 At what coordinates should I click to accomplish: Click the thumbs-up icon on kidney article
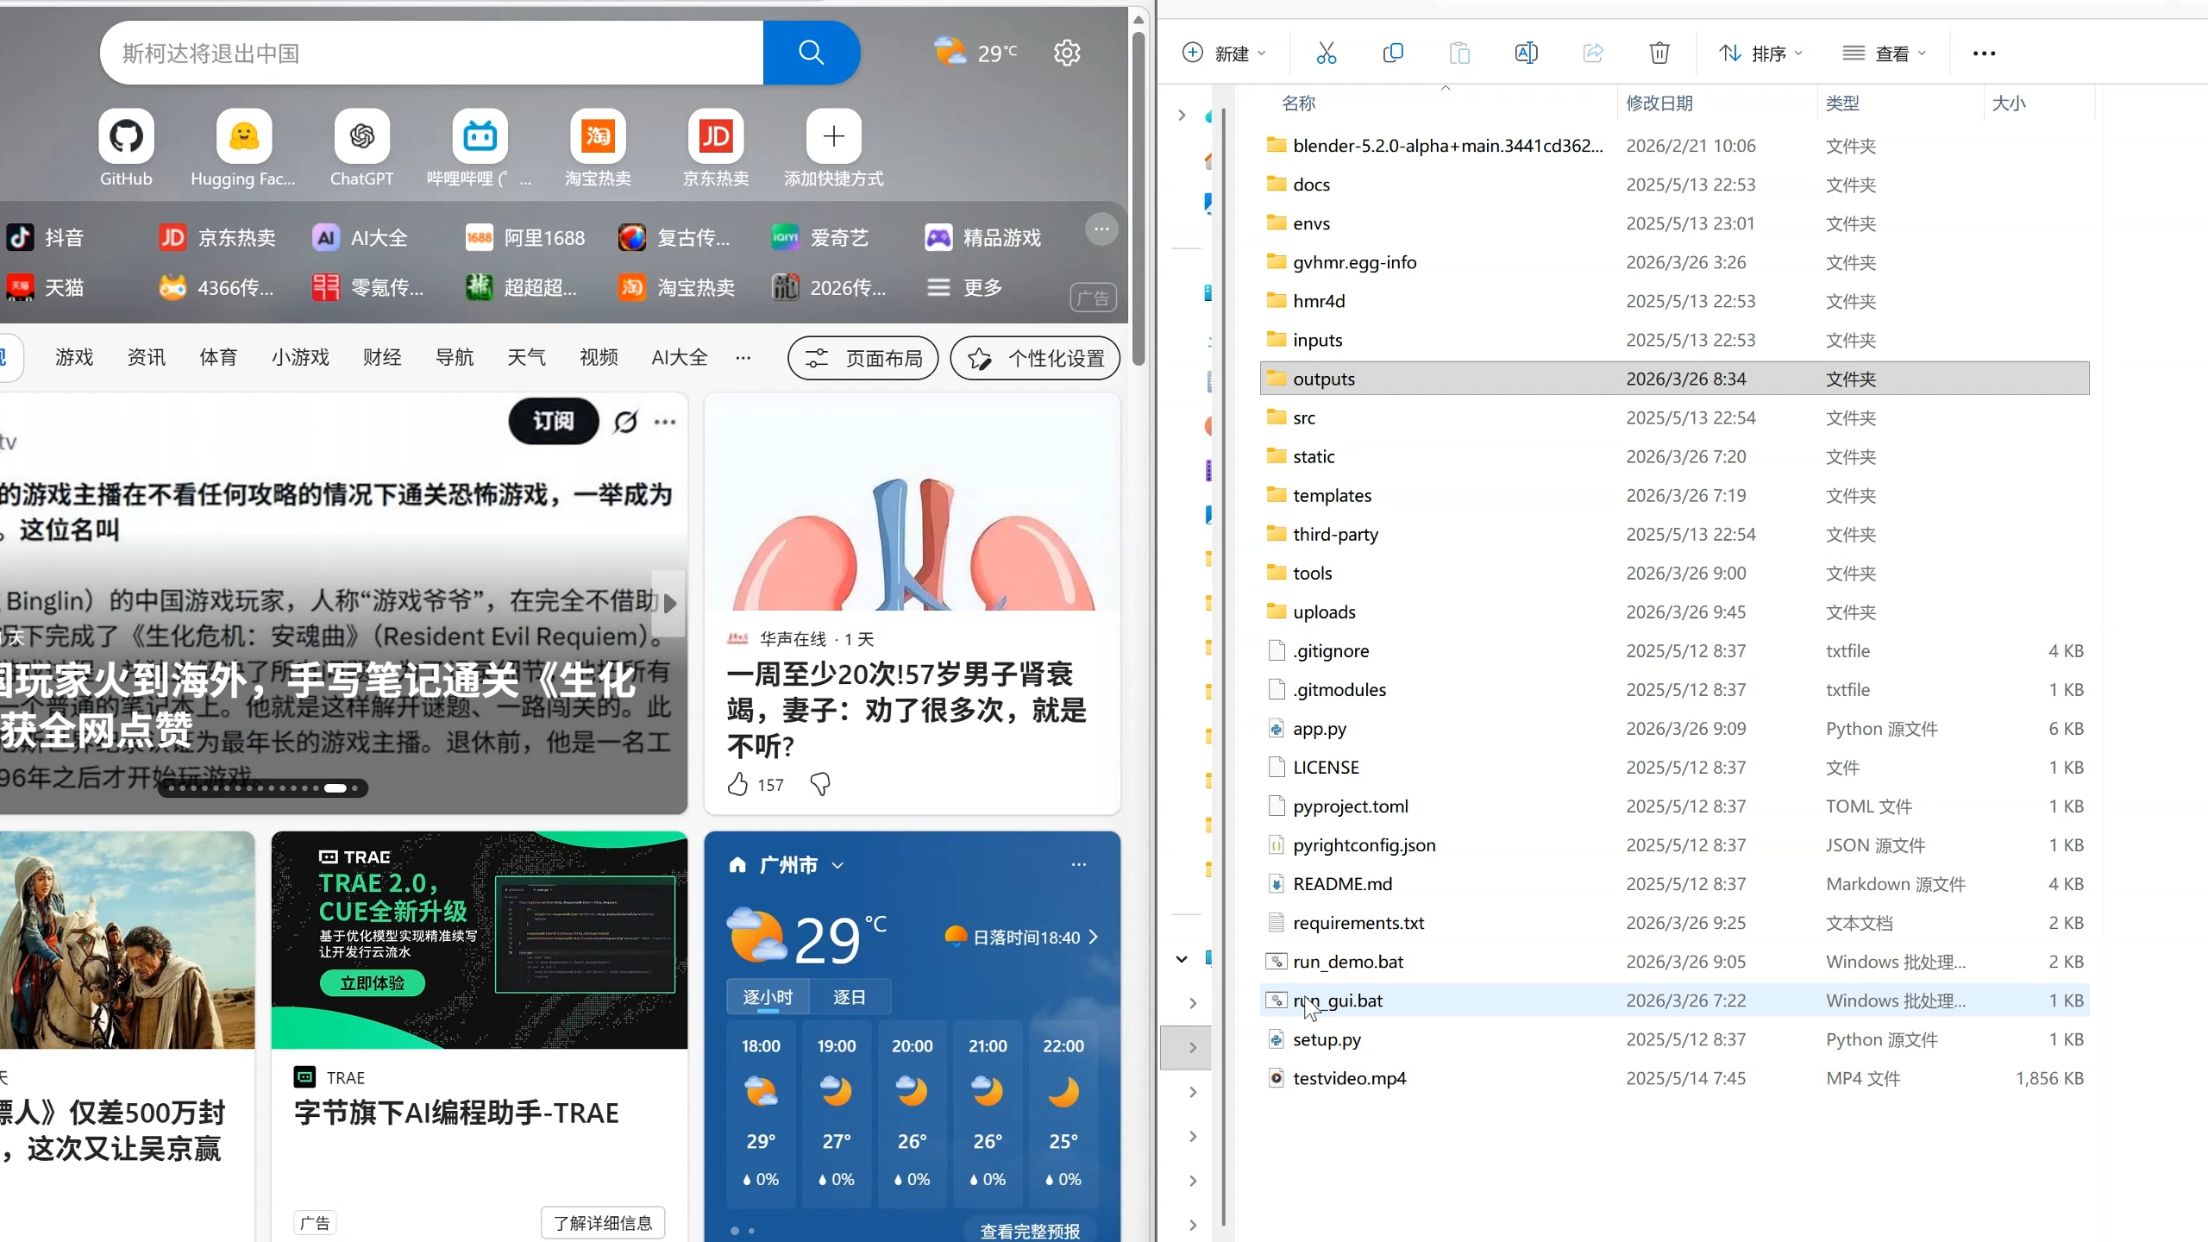click(x=738, y=785)
